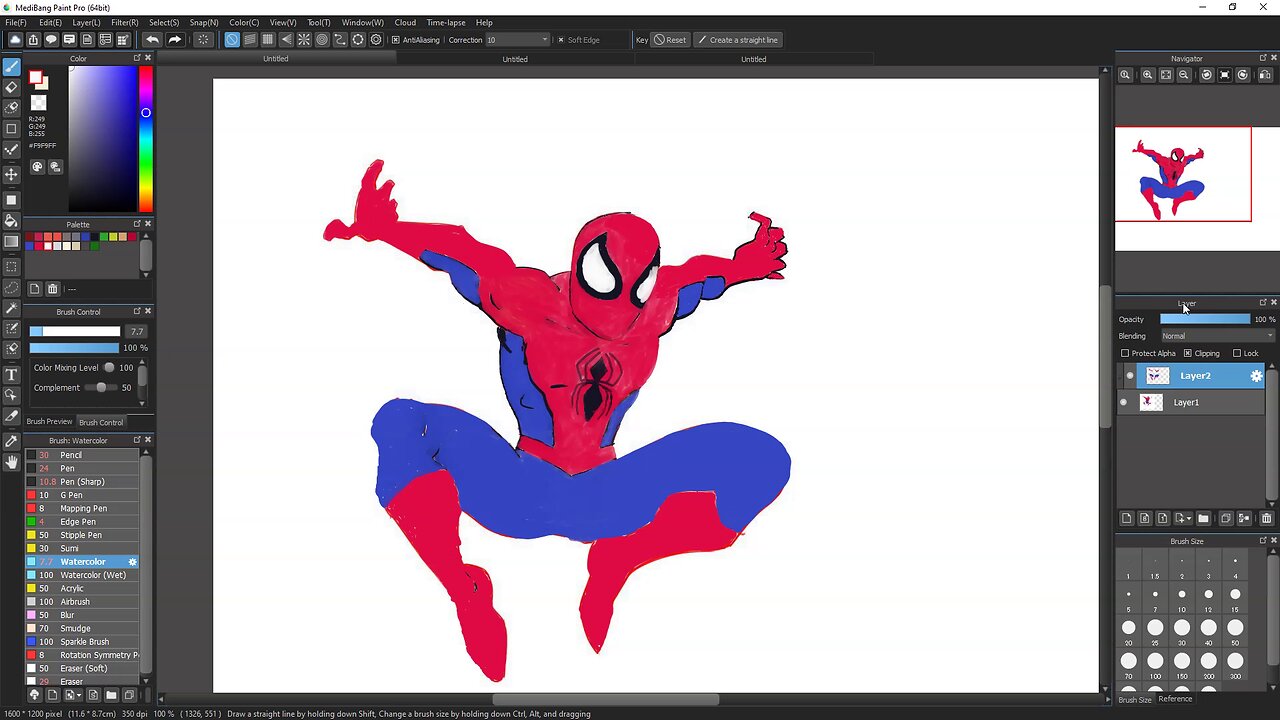Delete palette color with trash icon
This screenshot has height=720, width=1280.
[53, 289]
